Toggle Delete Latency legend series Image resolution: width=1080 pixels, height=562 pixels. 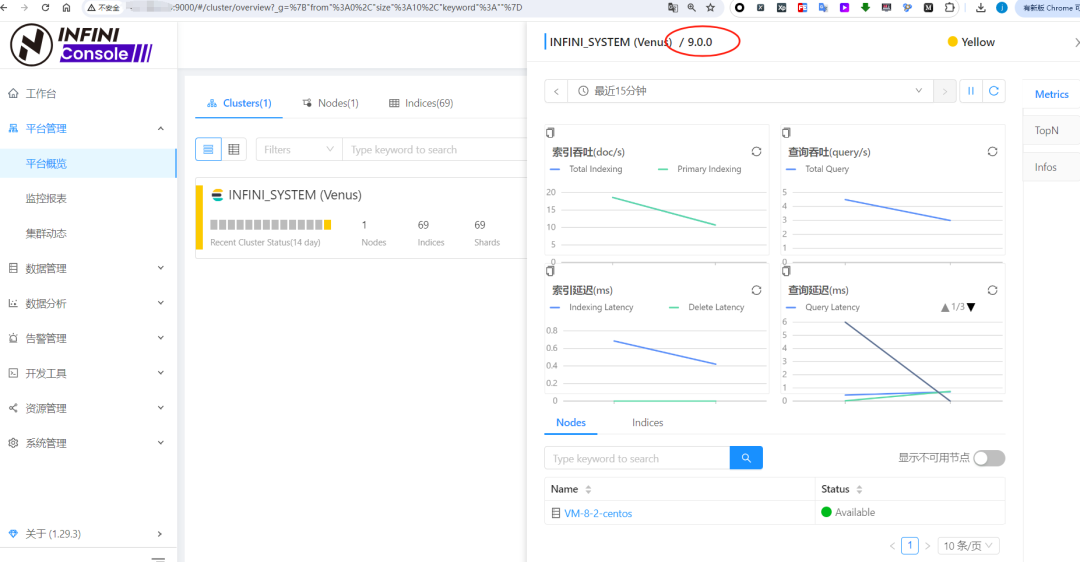pyautogui.click(x=707, y=307)
